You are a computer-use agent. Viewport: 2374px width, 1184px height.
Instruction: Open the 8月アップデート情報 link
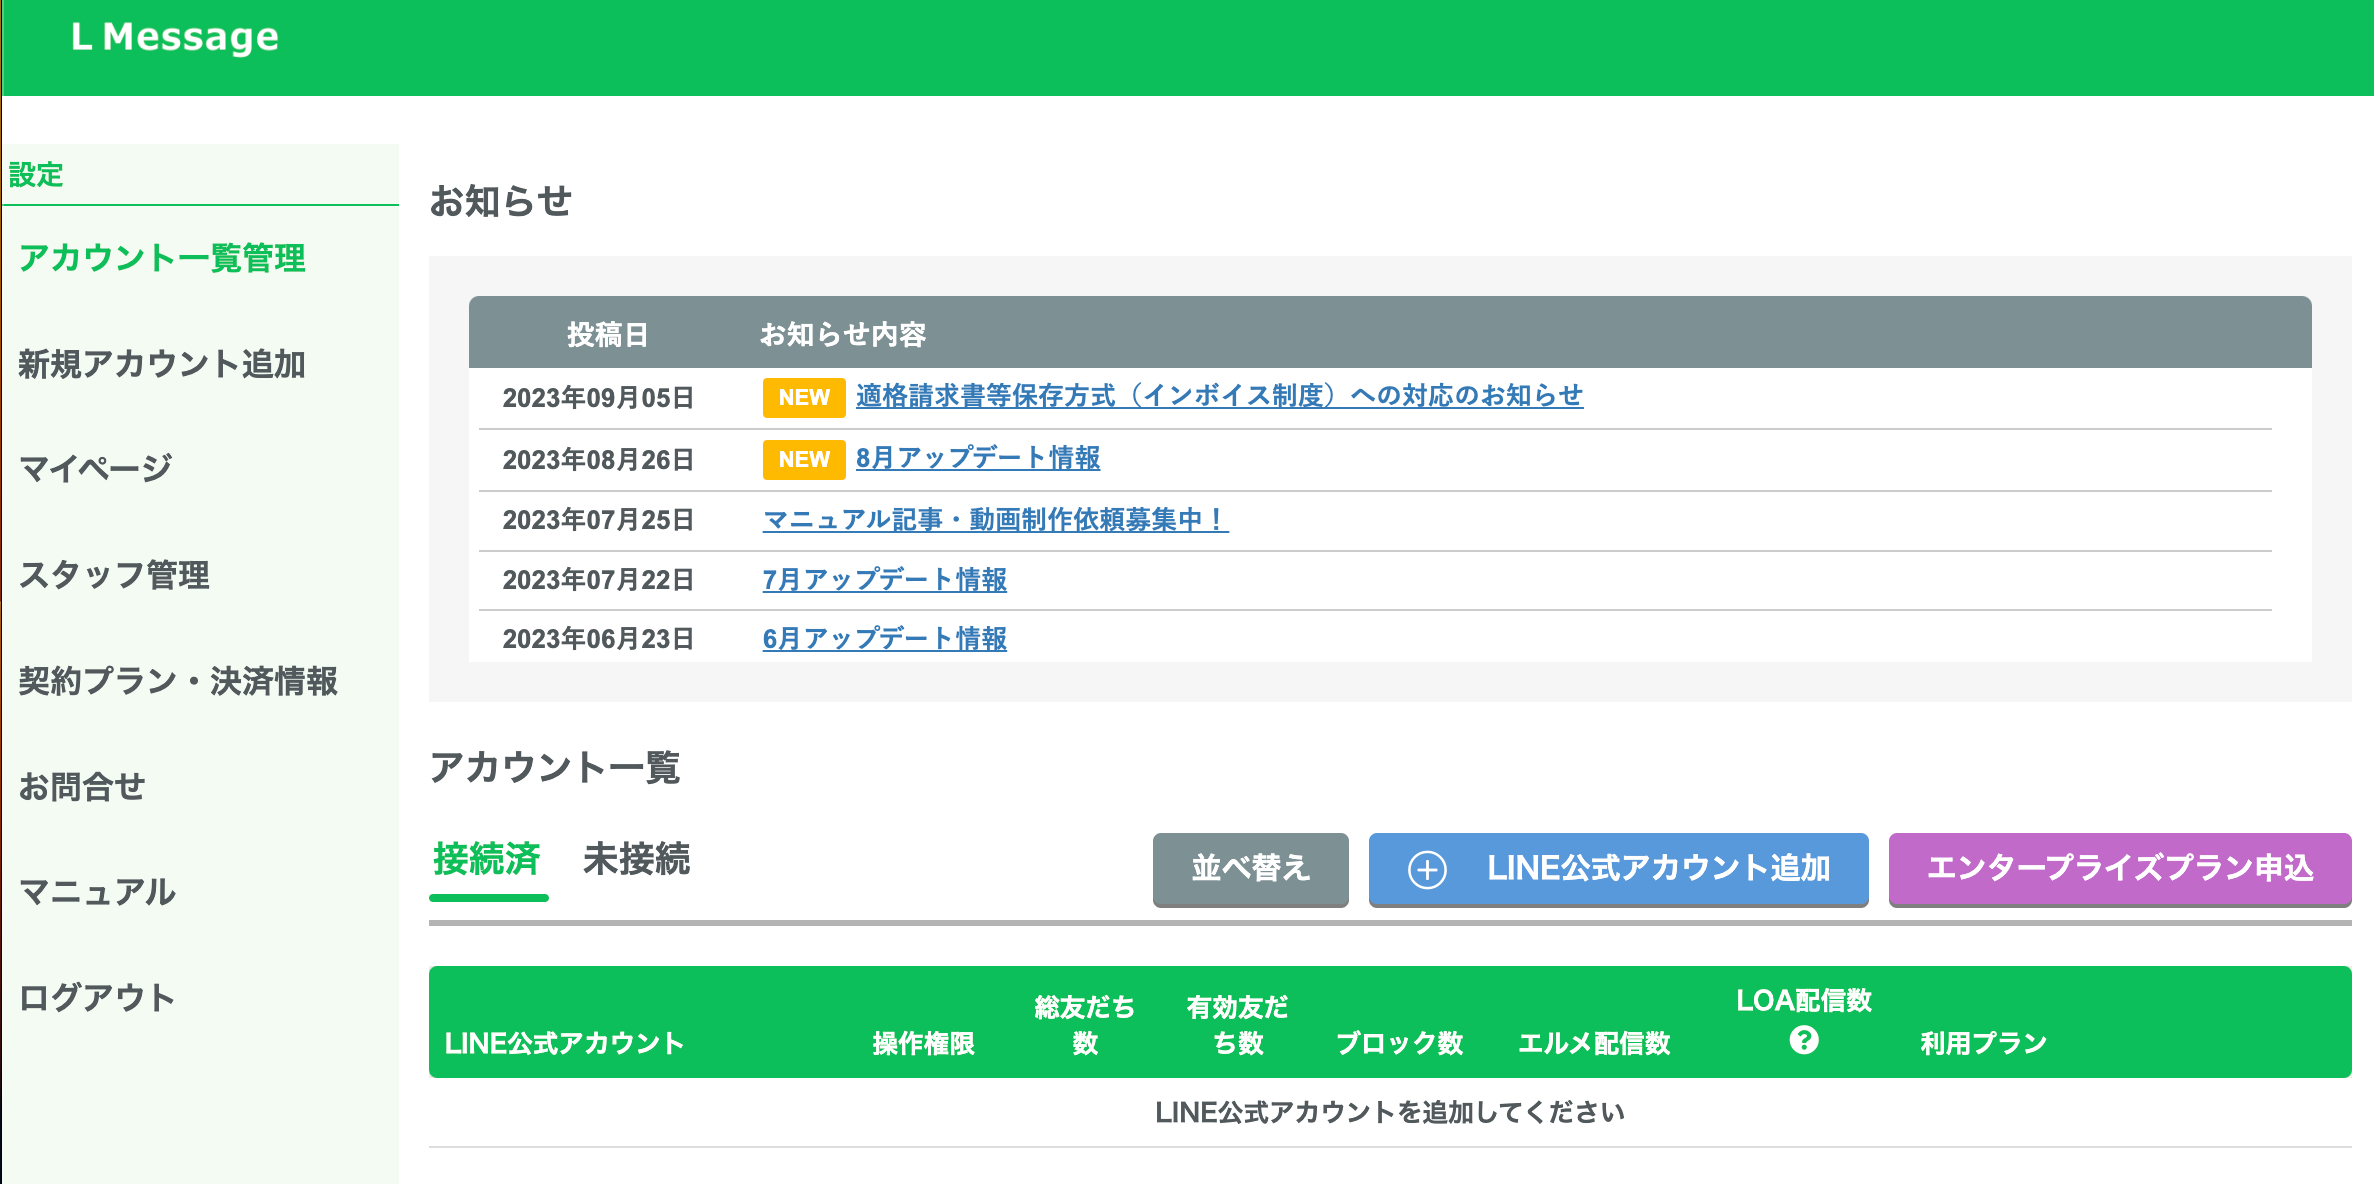pyautogui.click(x=977, y=458)
